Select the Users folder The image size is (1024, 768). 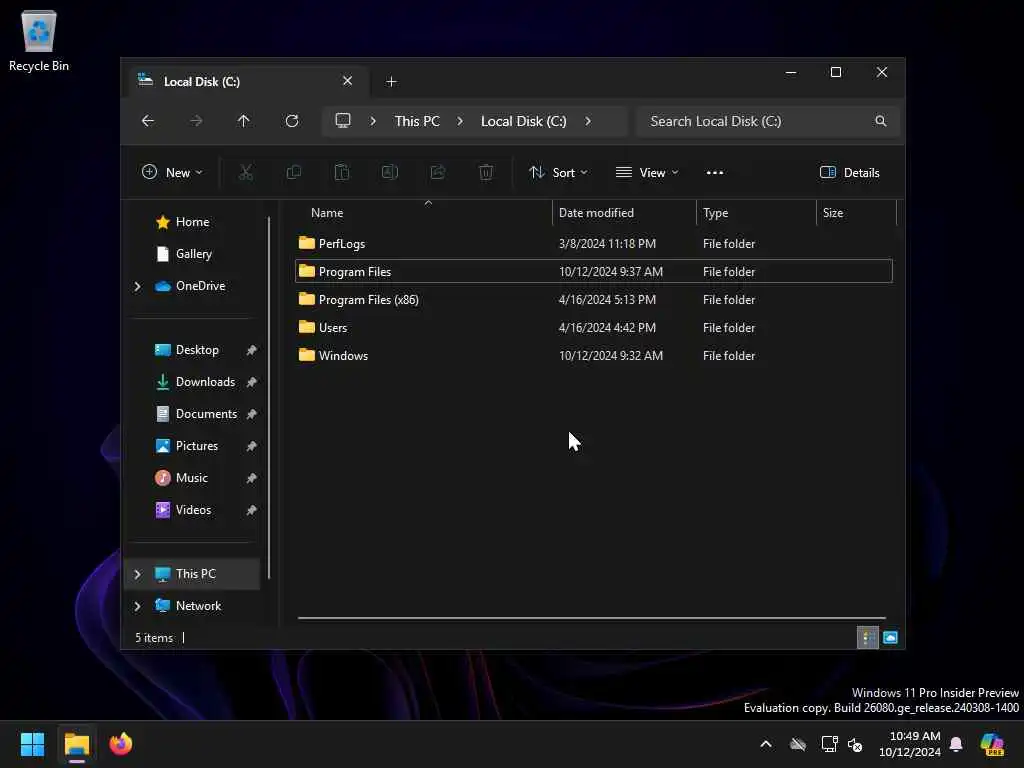point(594,328)
